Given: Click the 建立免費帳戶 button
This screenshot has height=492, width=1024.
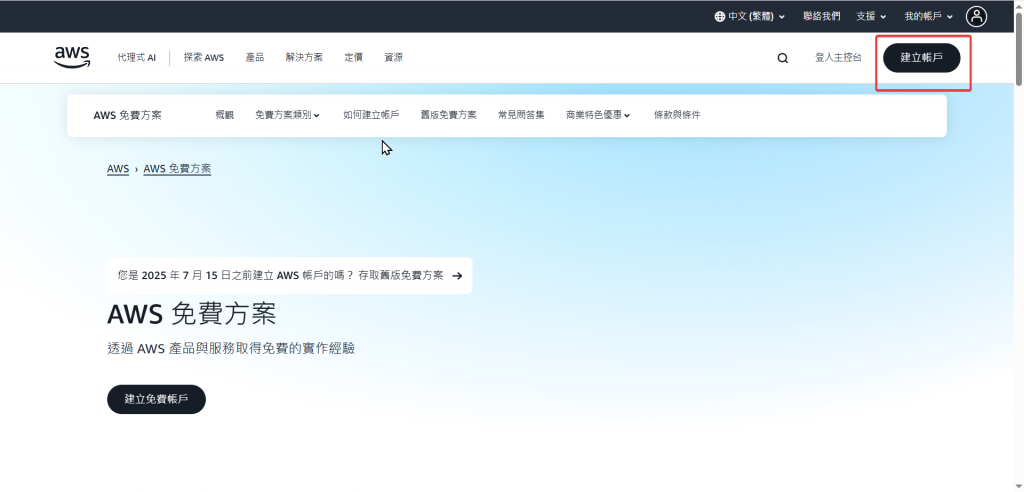Looking at the screenshot, I should tap(156, 399).
